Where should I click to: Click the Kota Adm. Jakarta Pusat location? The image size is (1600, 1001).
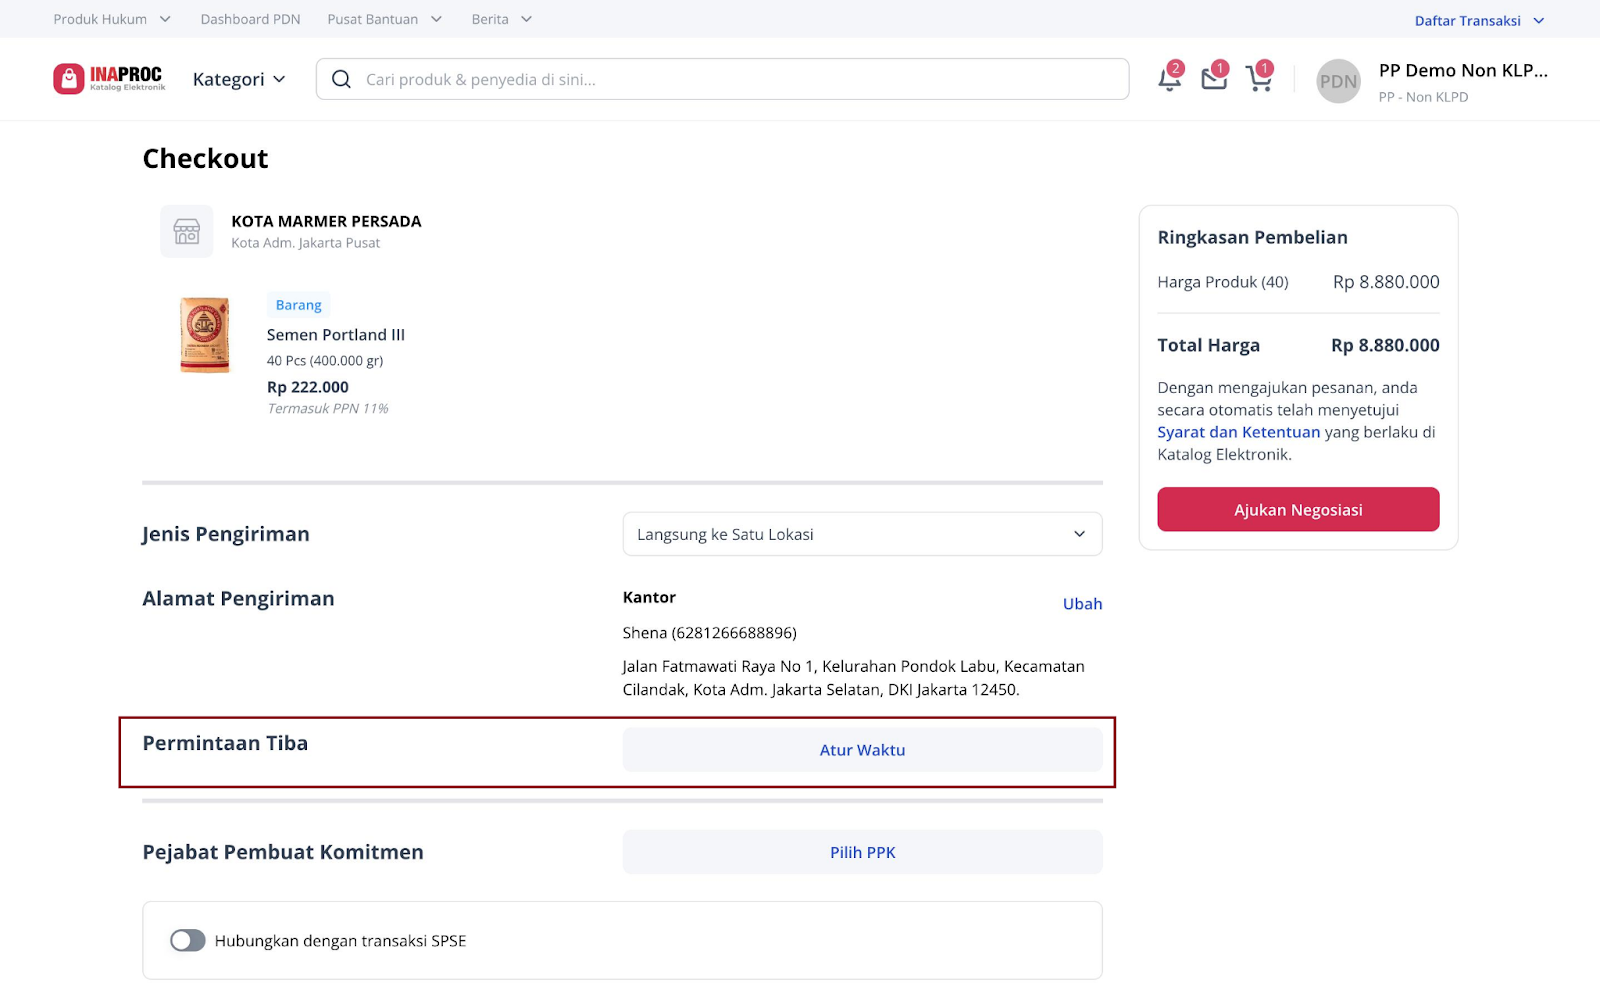coord(305,243)
